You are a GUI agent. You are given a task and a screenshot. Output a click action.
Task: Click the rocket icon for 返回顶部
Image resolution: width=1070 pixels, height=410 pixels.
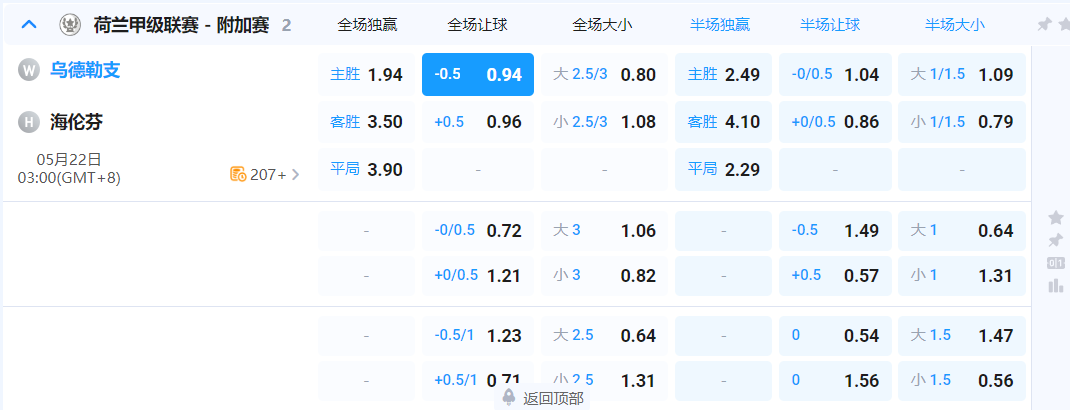508,397
